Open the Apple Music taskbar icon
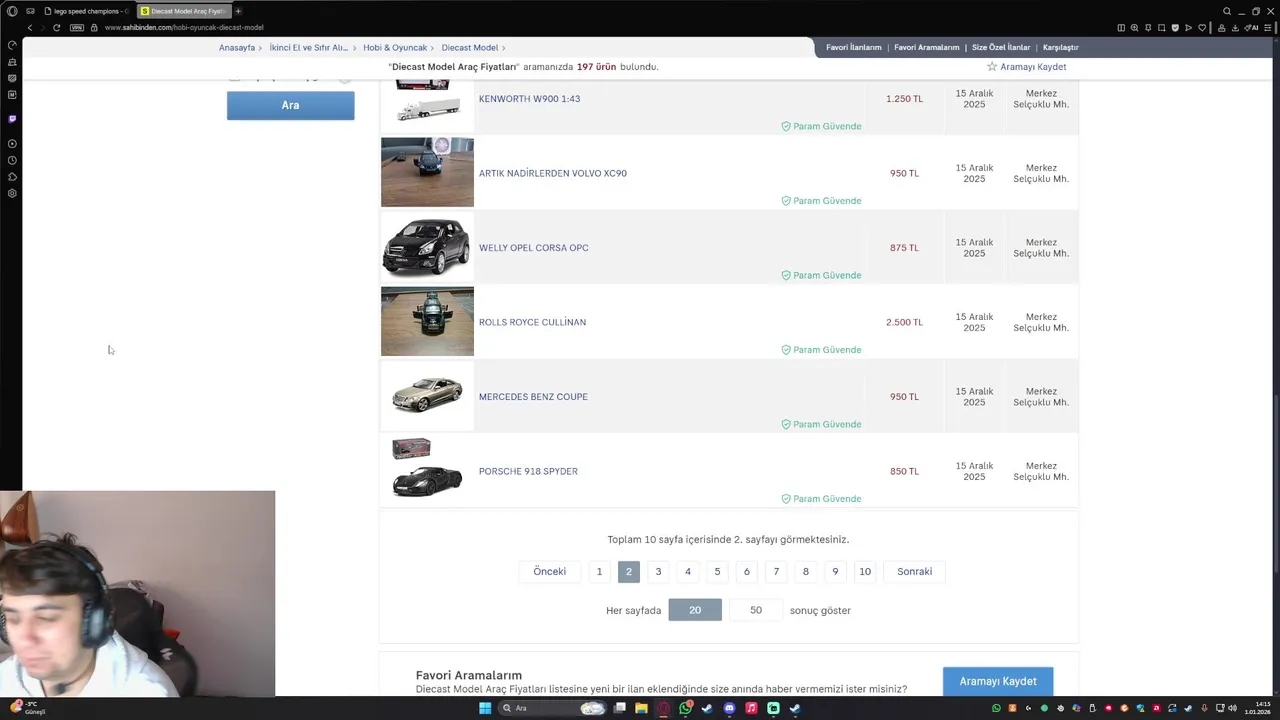The image size is (1280, 720). pos(751,708)
